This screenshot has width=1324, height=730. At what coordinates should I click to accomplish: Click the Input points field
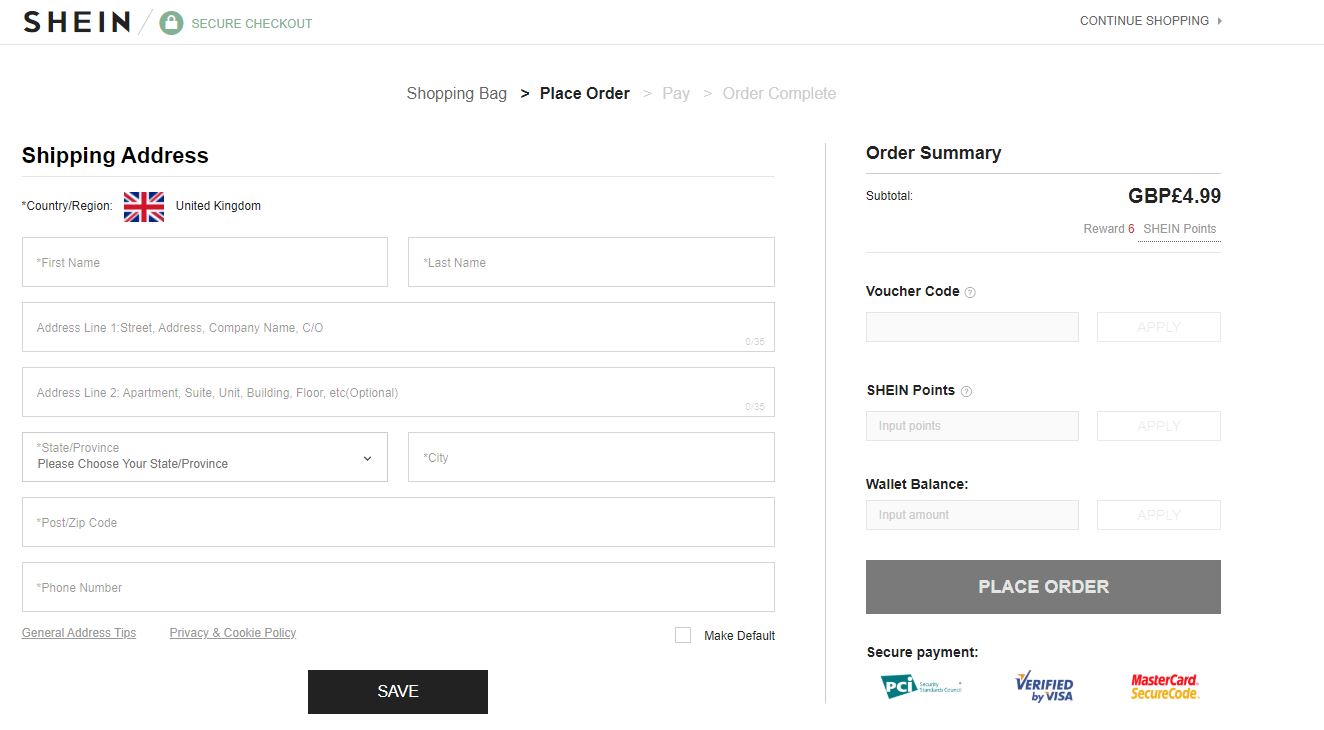pos(972,426)
